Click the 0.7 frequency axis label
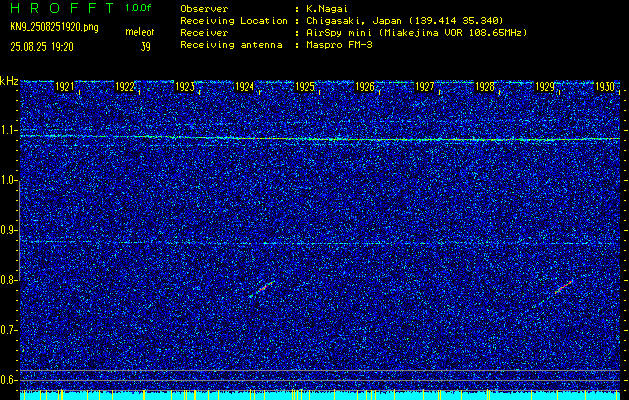 [8, 330]
